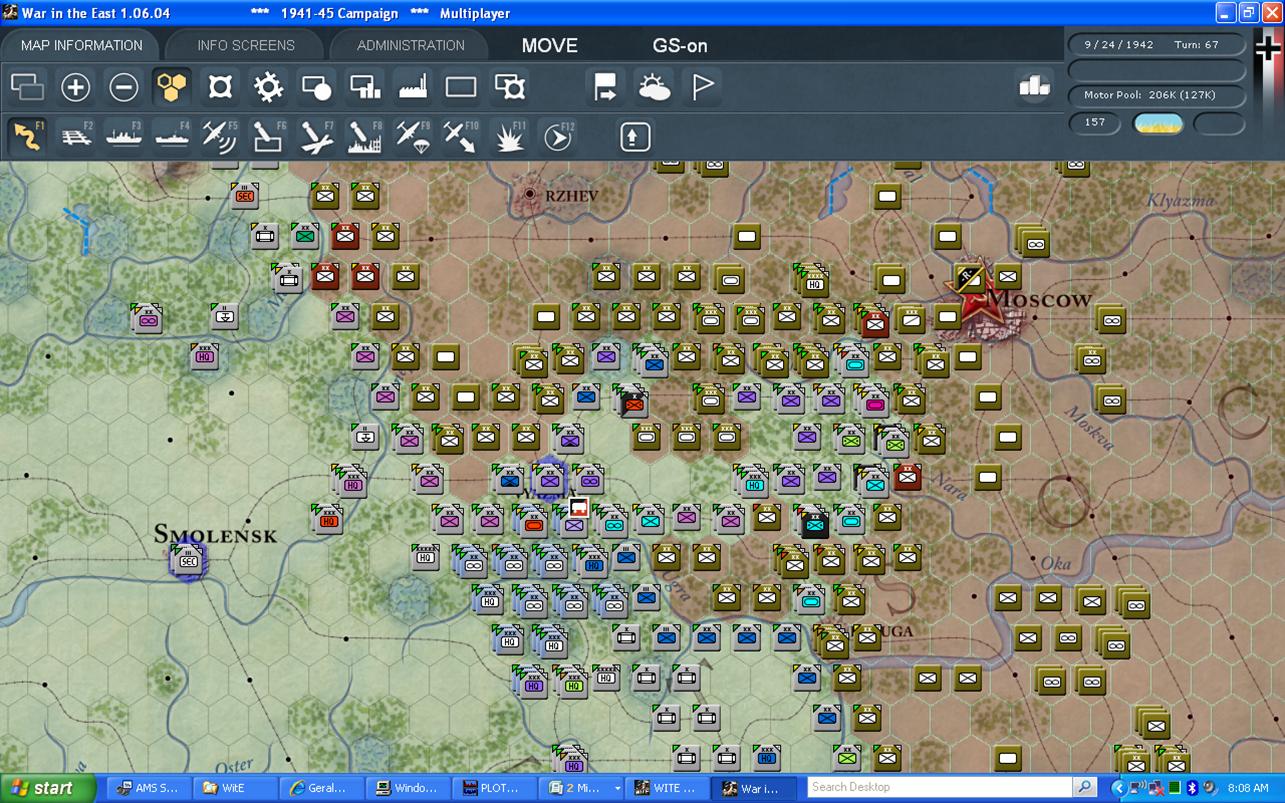Click the F11 explosion icon
1285x803 pixels.
coord(510,136)
